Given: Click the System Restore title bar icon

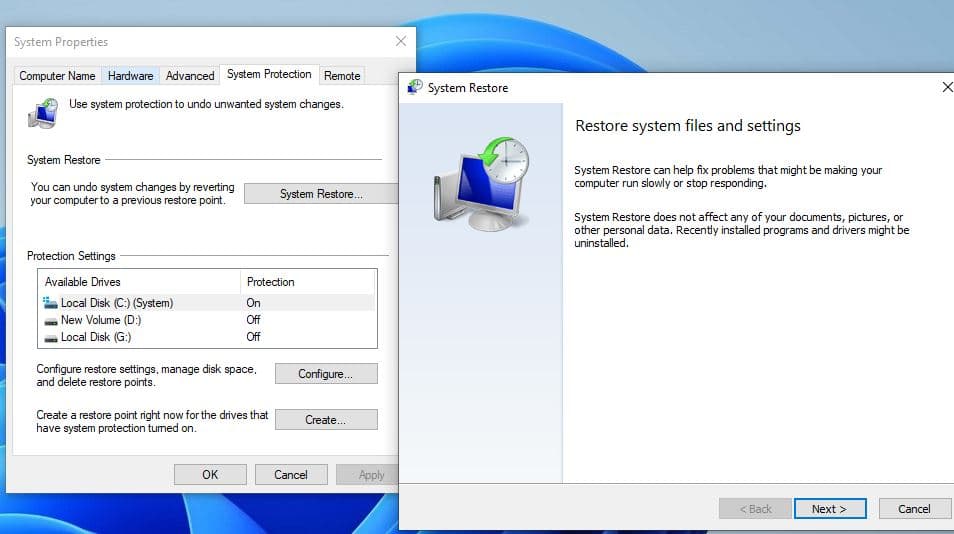Looking at the screenshot, I should click(x=414, y=88).
